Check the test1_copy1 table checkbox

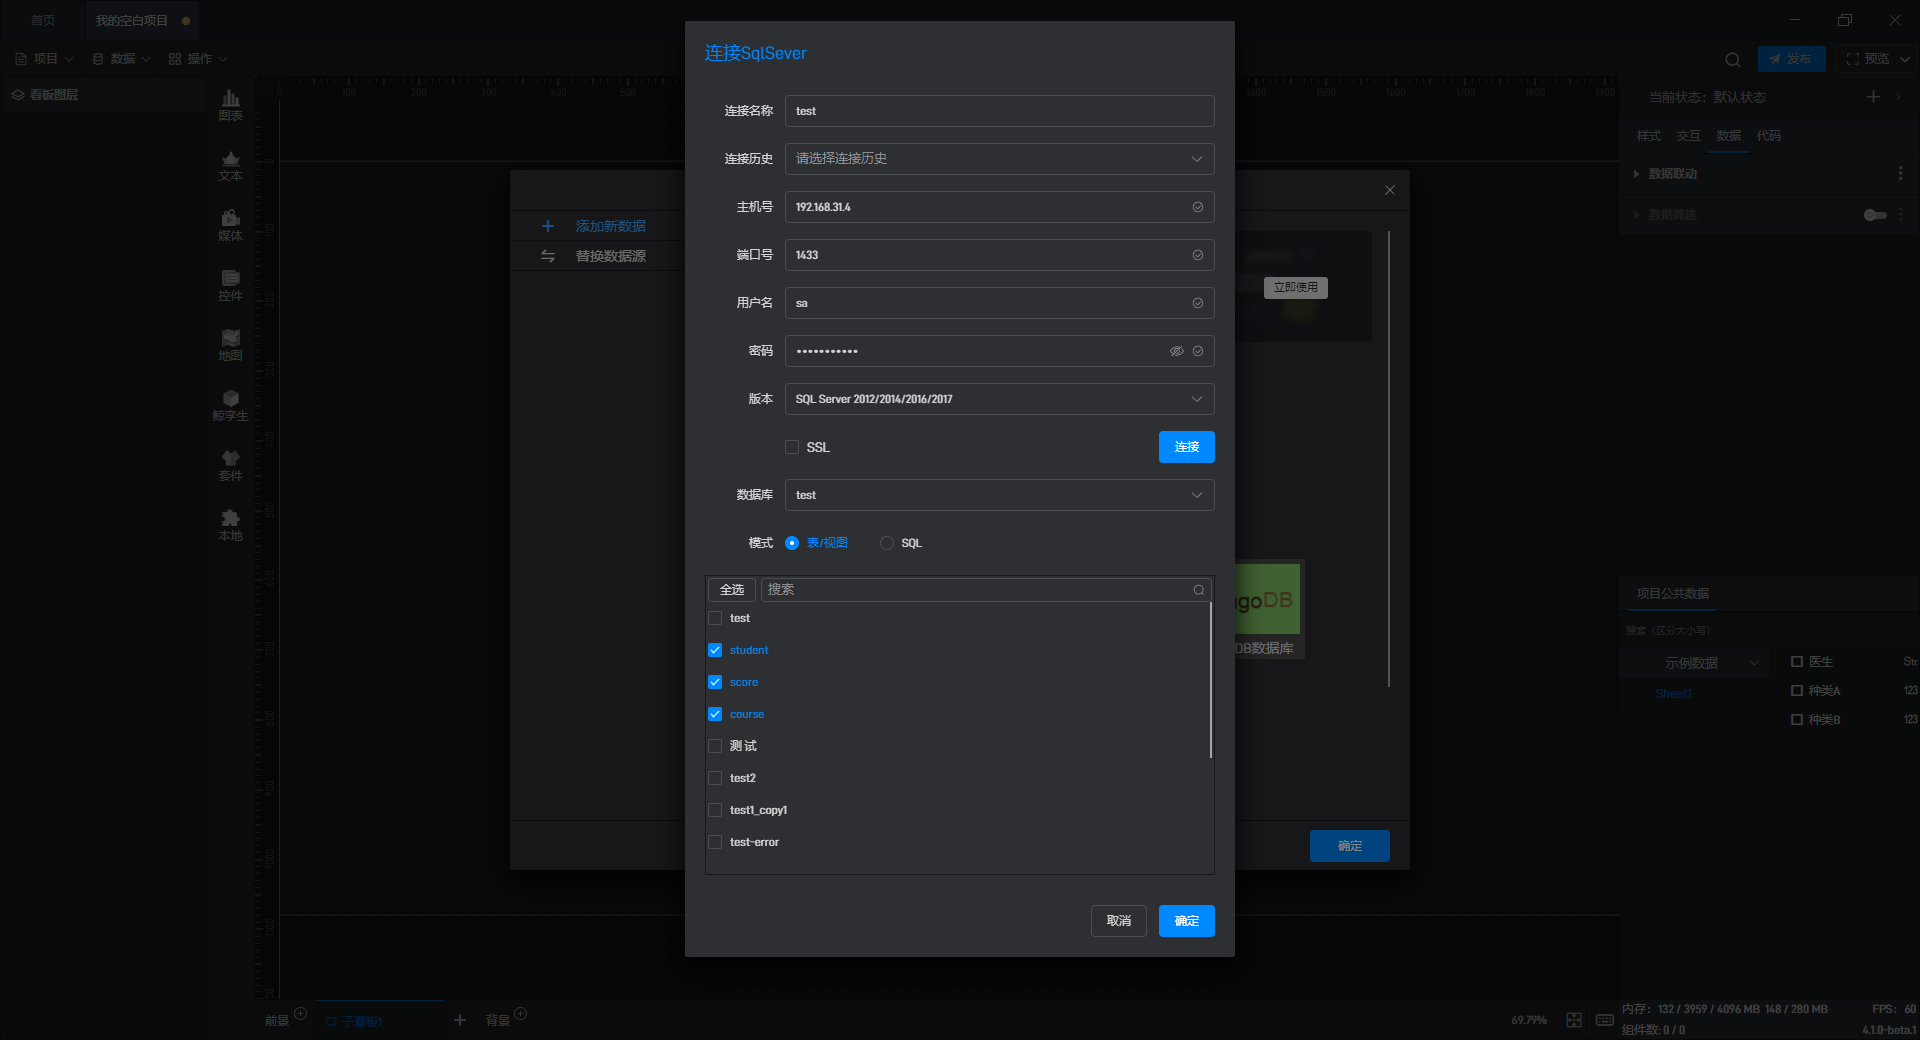715,810
